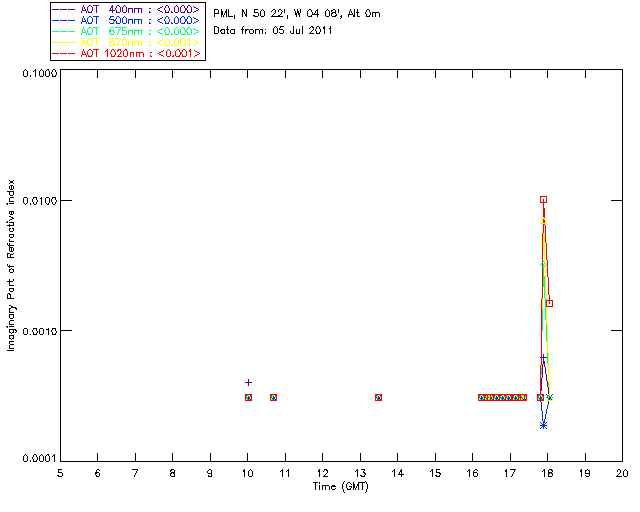Click the x-axis label 13
This screenshot has height=512, width=640.
pos(360,473)
